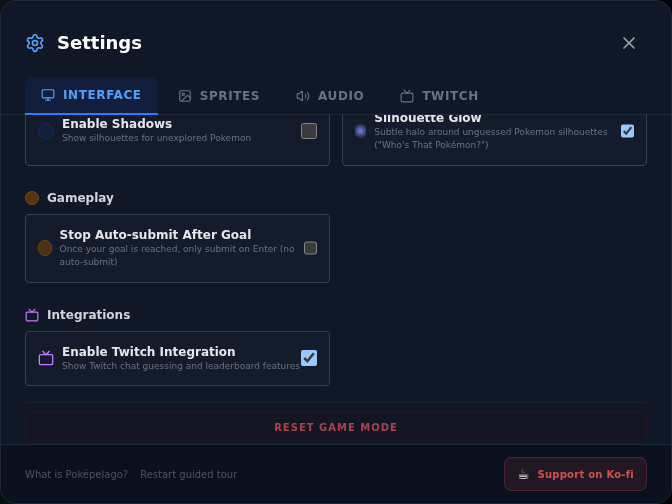This screenshot has height=504, width=672.
Task: Click the Gameplay section heading
Action: 80,198
